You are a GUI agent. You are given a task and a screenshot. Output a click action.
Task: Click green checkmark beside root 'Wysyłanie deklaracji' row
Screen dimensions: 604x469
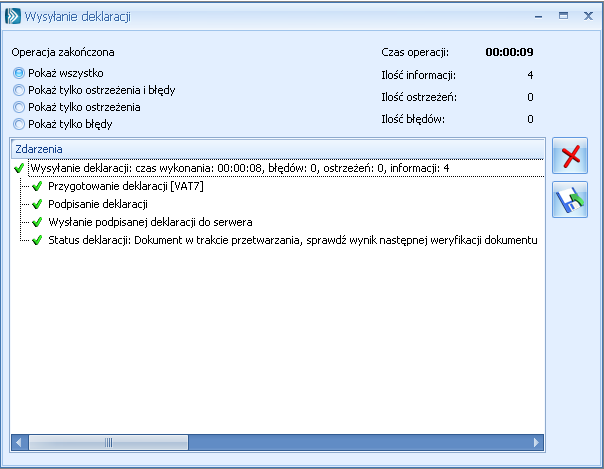(19, 168)
